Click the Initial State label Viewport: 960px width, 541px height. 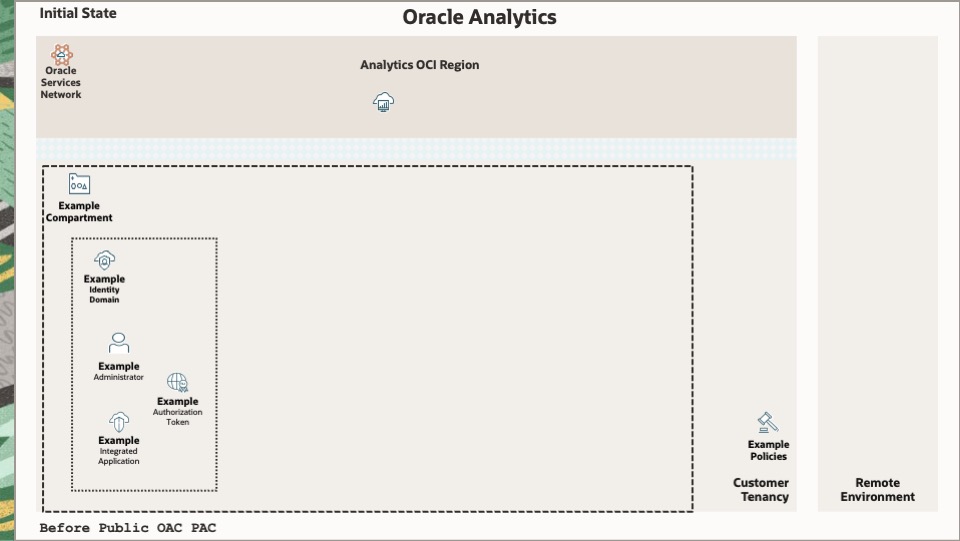pyautogui.click(x=78, y=14)
